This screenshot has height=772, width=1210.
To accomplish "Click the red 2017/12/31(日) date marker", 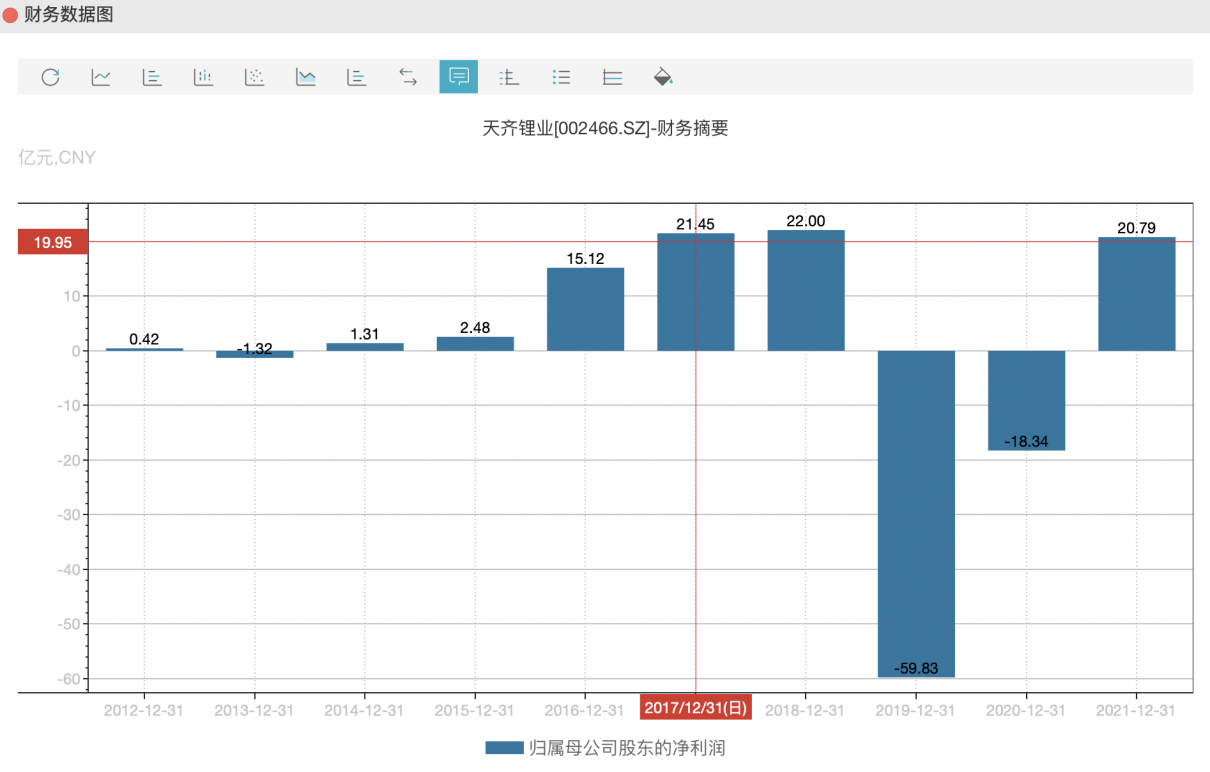I will (695, 708).
